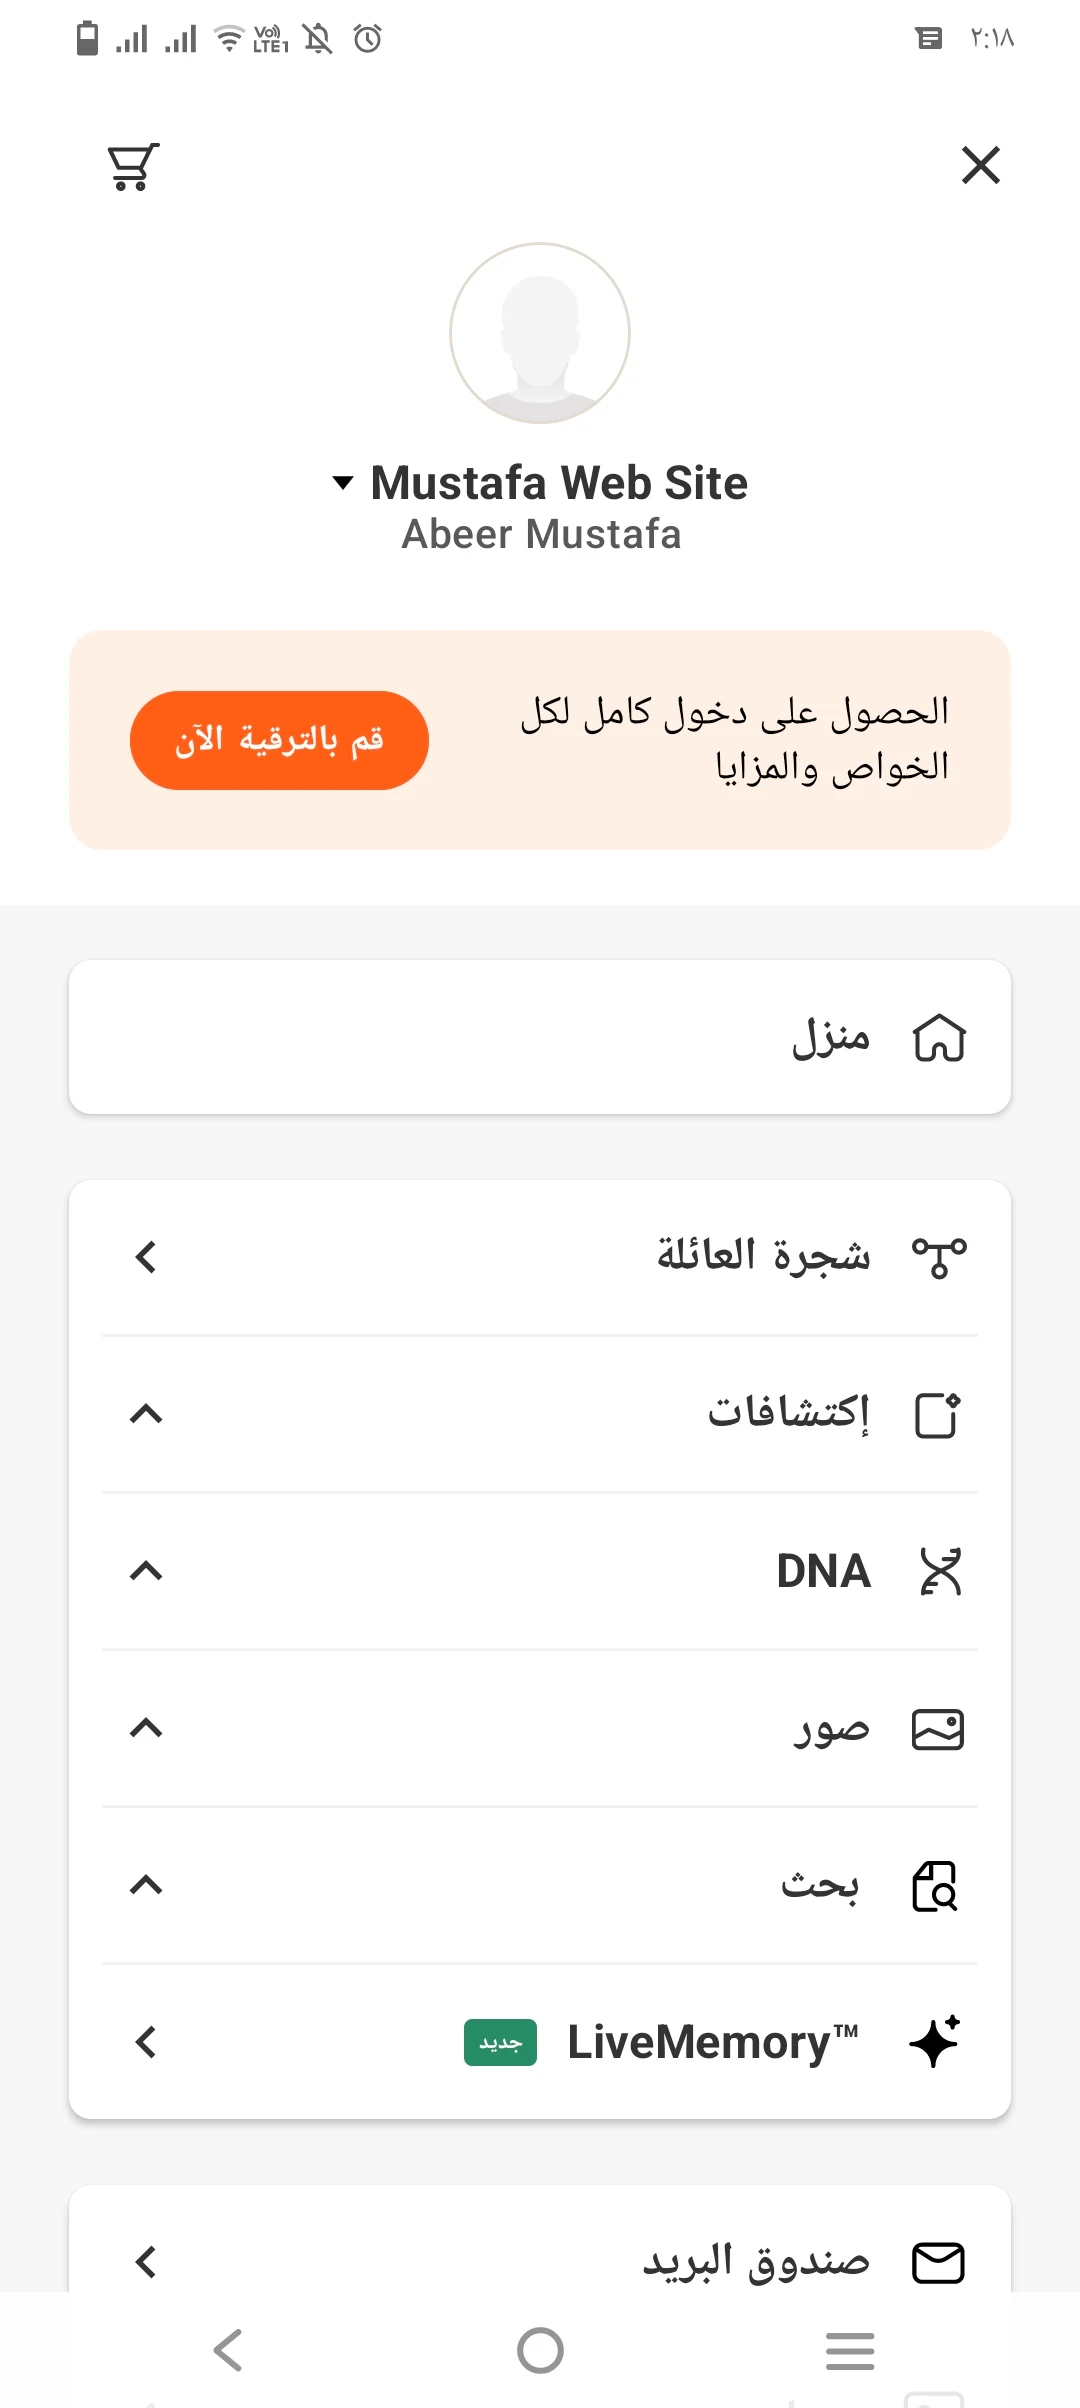Image resolution: width=1080 pixels, height=2408 pixels.
Task: Close the menu with X icon
Action: [980, 165]
